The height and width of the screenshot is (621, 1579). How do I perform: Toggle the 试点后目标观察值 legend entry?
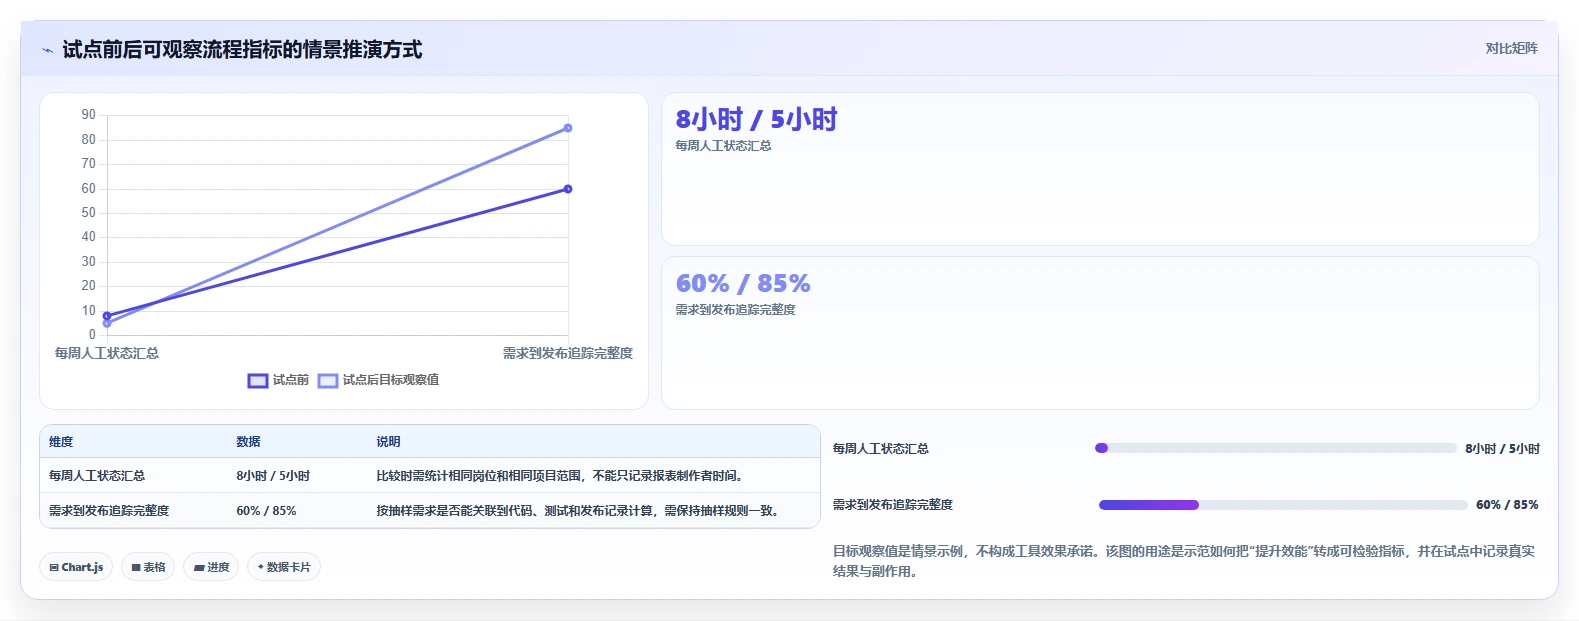pos(379,380)
